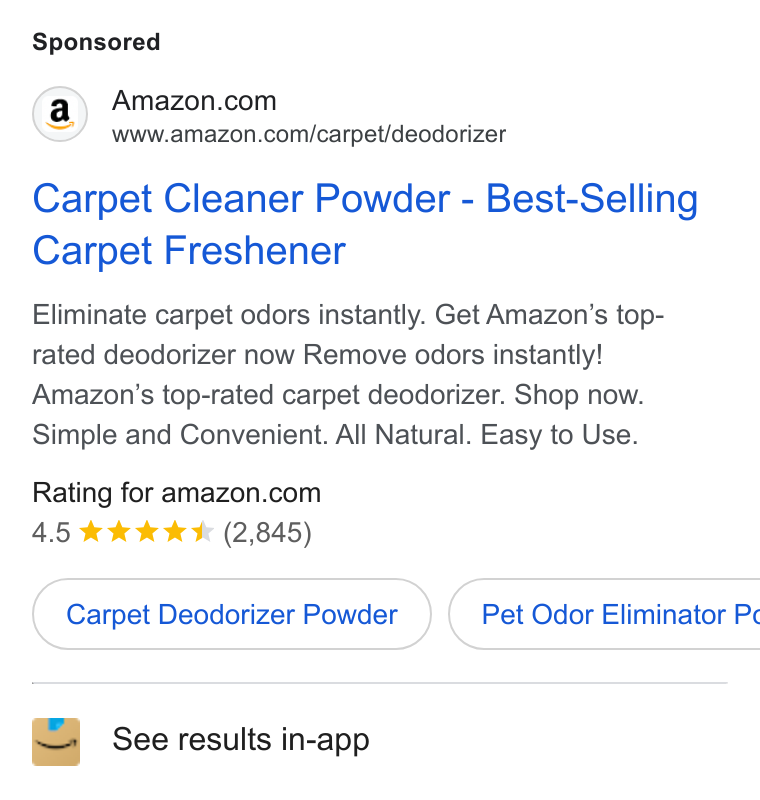Click the first gold rating star
The height and width of the screenshot is (800, 760).
click(x=92, y=531)
